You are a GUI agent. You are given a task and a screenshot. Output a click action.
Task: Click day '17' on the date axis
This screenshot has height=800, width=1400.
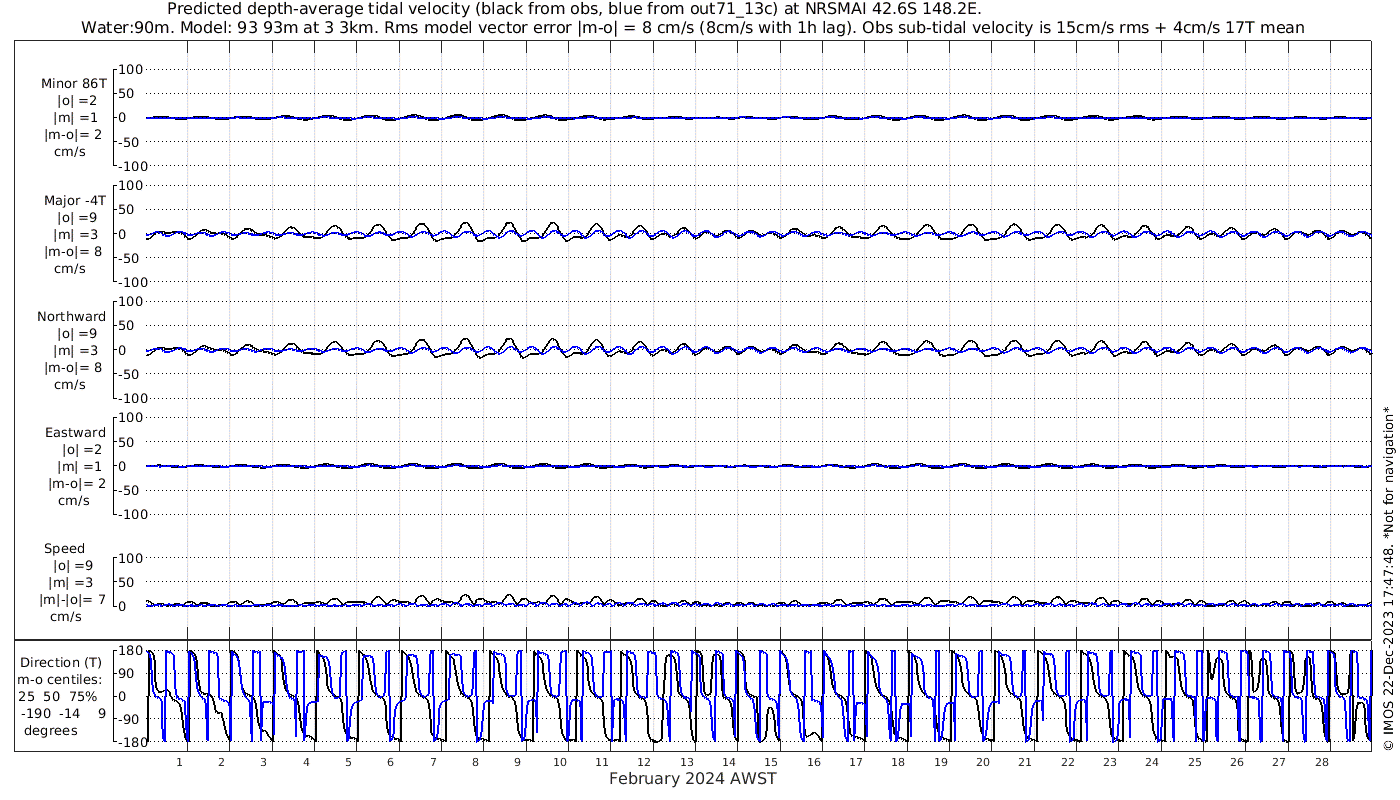(x=856, y=762)
